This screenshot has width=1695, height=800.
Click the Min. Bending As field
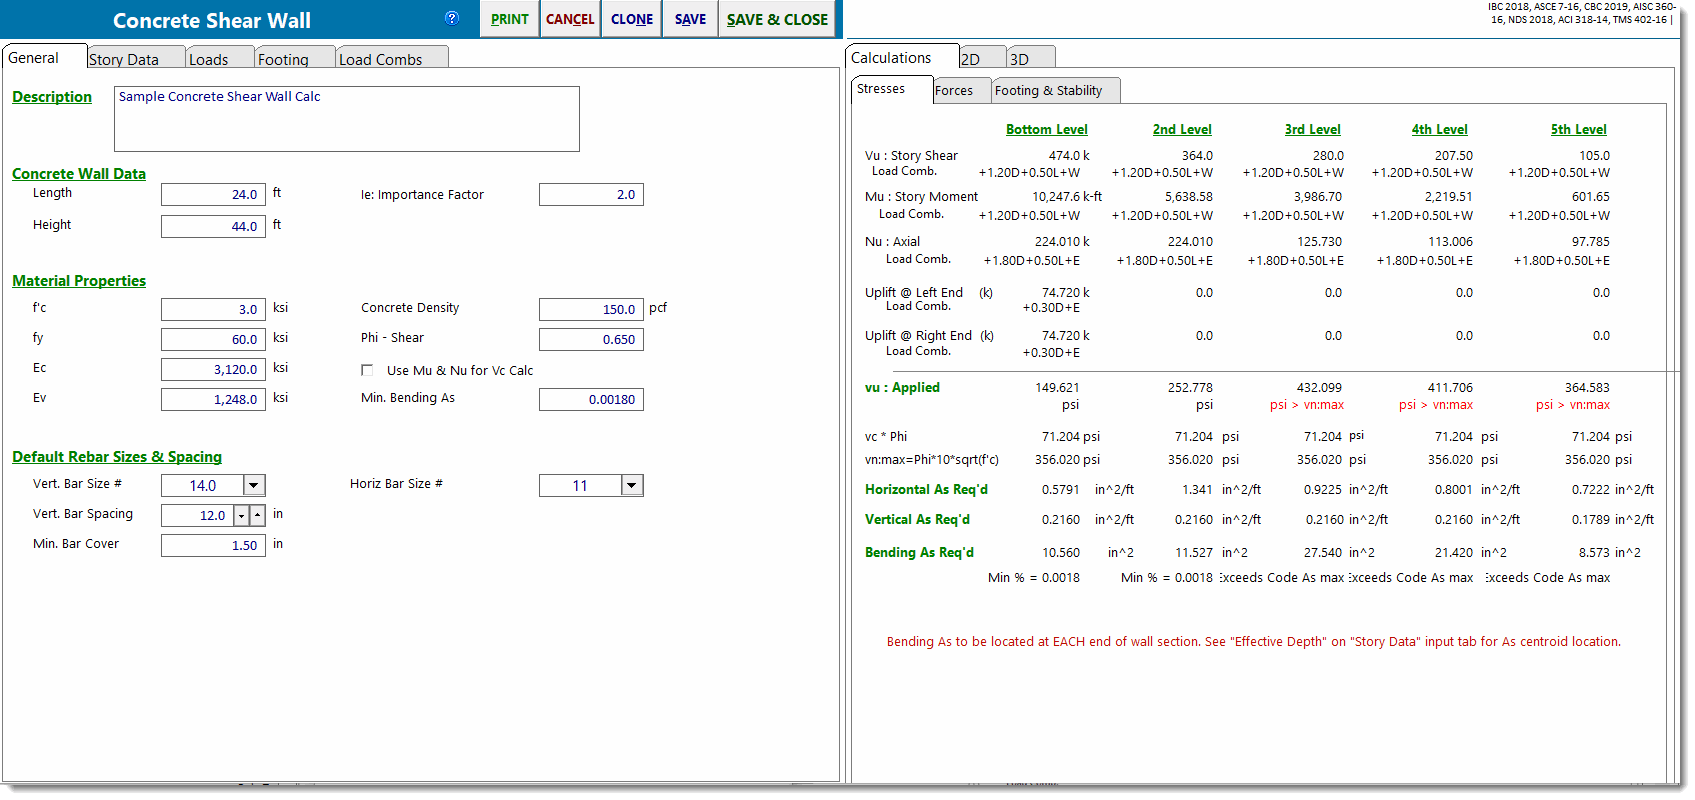pyautogui.click(x=591, y=399)
